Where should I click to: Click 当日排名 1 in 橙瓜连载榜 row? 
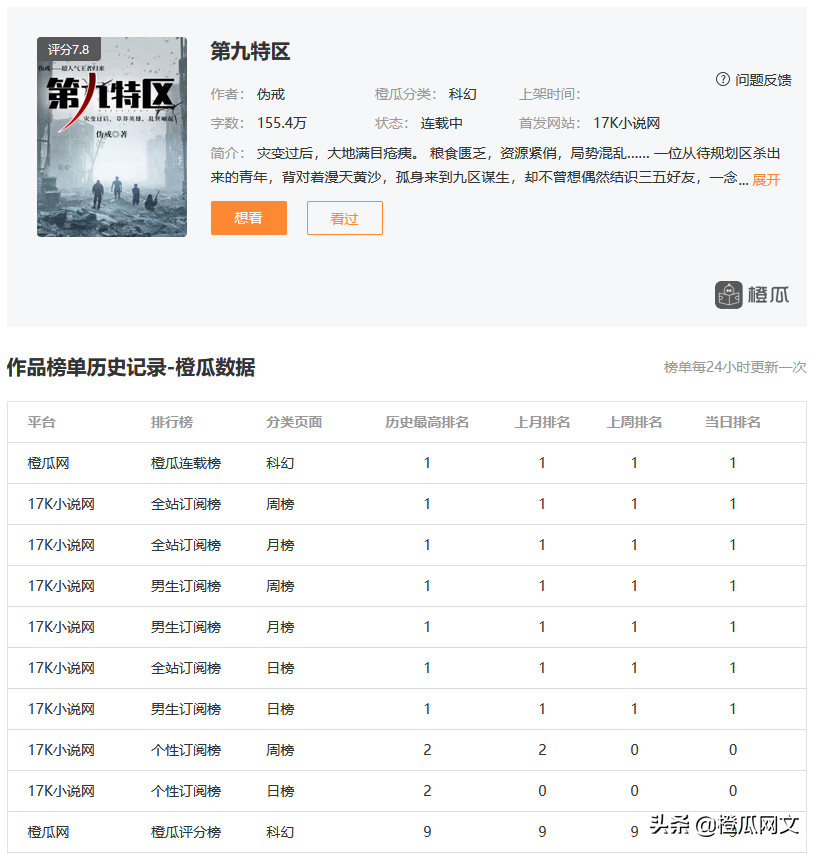tap(733, 463)
